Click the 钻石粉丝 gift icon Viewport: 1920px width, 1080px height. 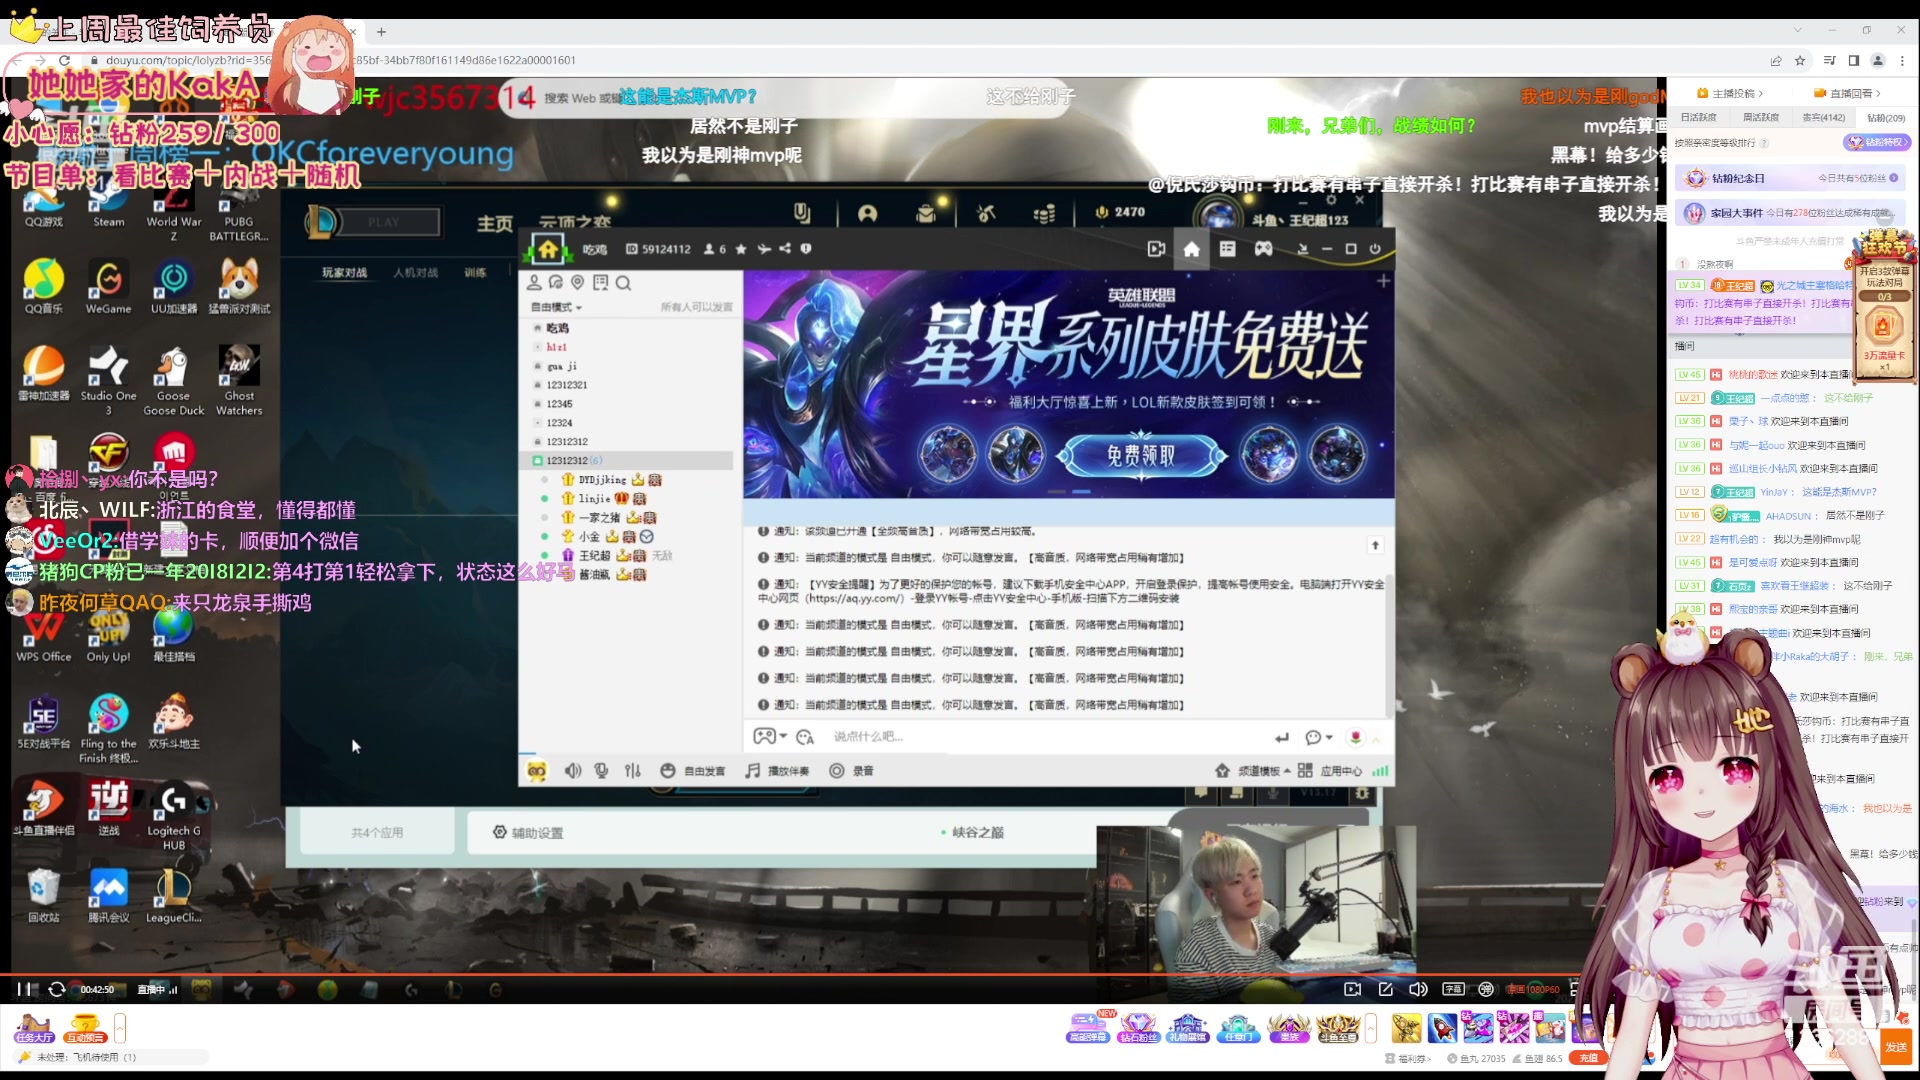tap(1138, 1028)
